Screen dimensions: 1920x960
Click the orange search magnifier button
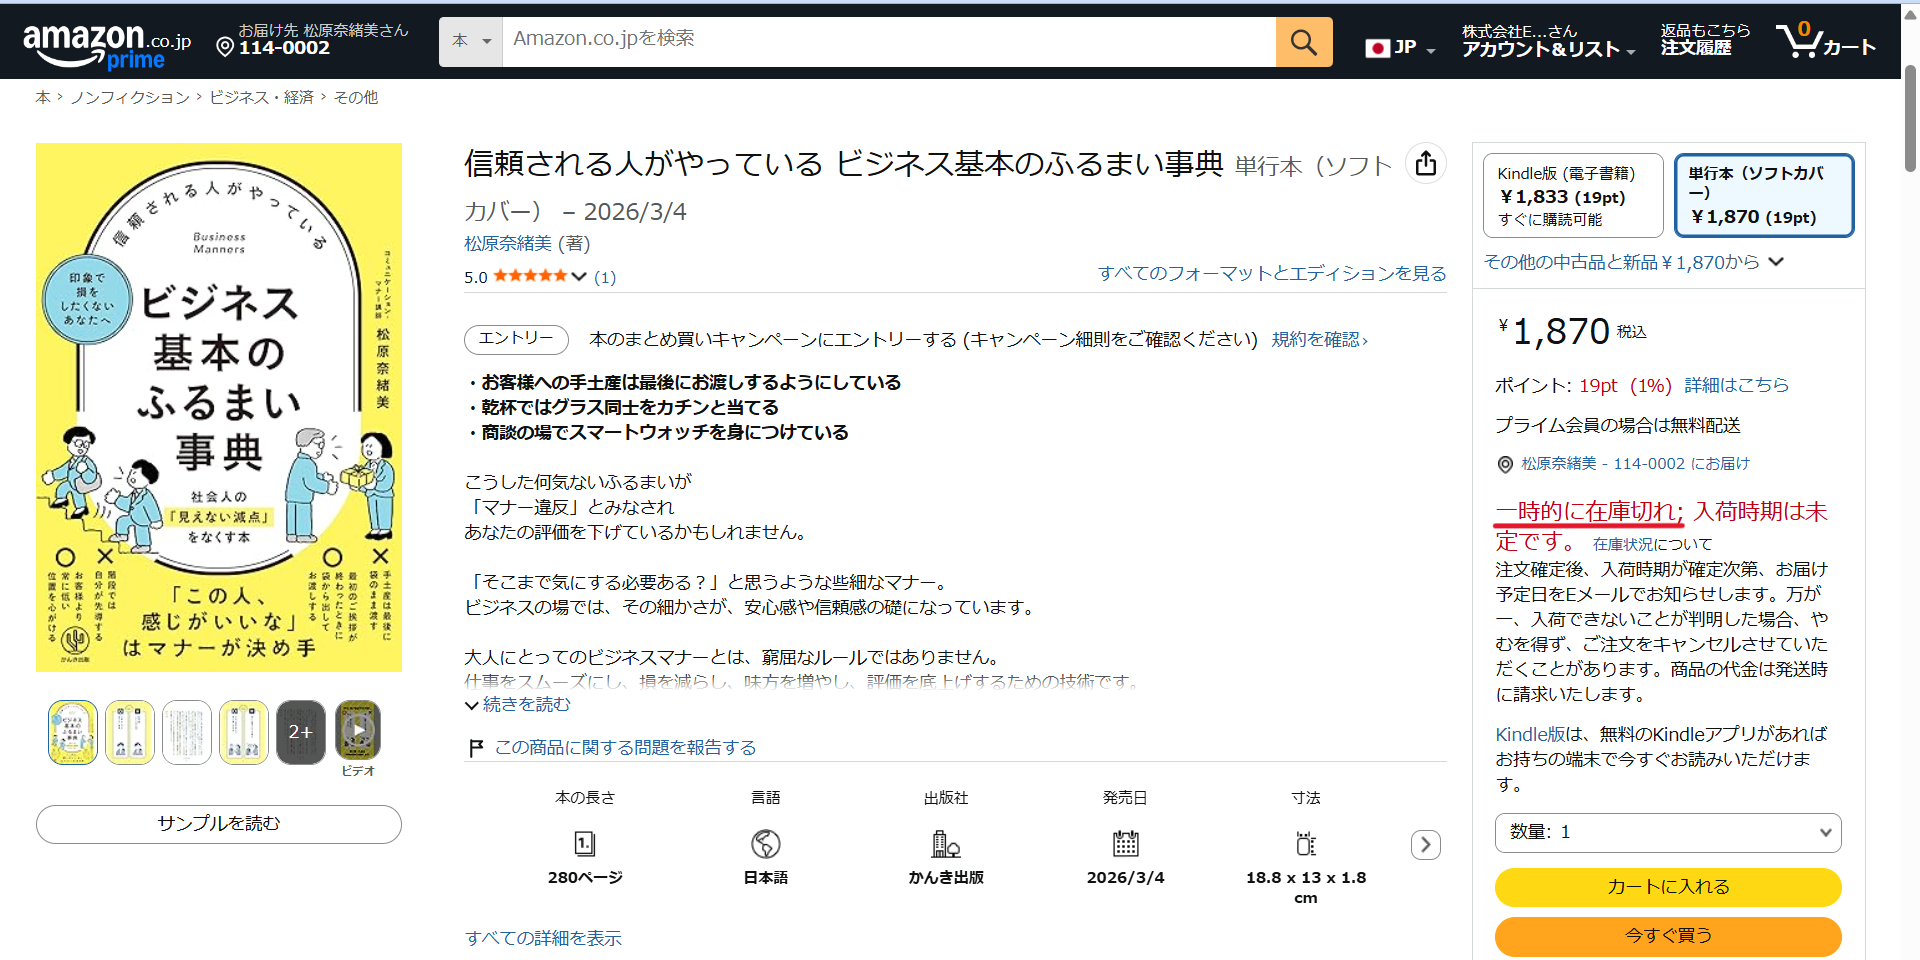pyautogui.click(x=1303, y=42)
